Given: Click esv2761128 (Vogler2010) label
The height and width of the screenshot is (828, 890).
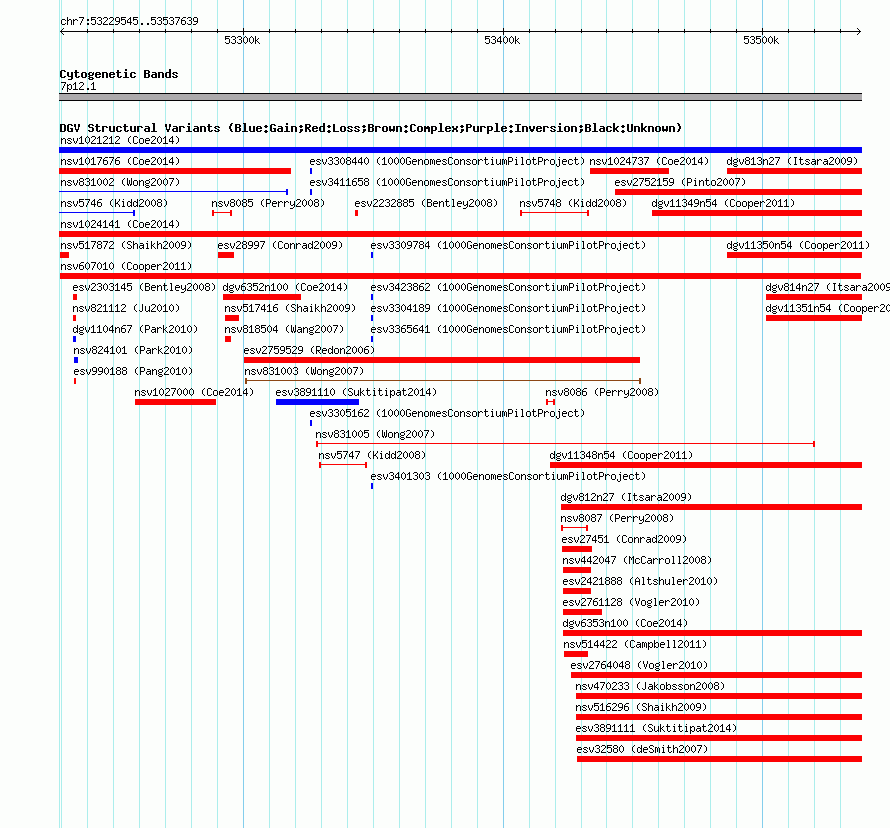Looking at the screenshot, I should (631, 602).
